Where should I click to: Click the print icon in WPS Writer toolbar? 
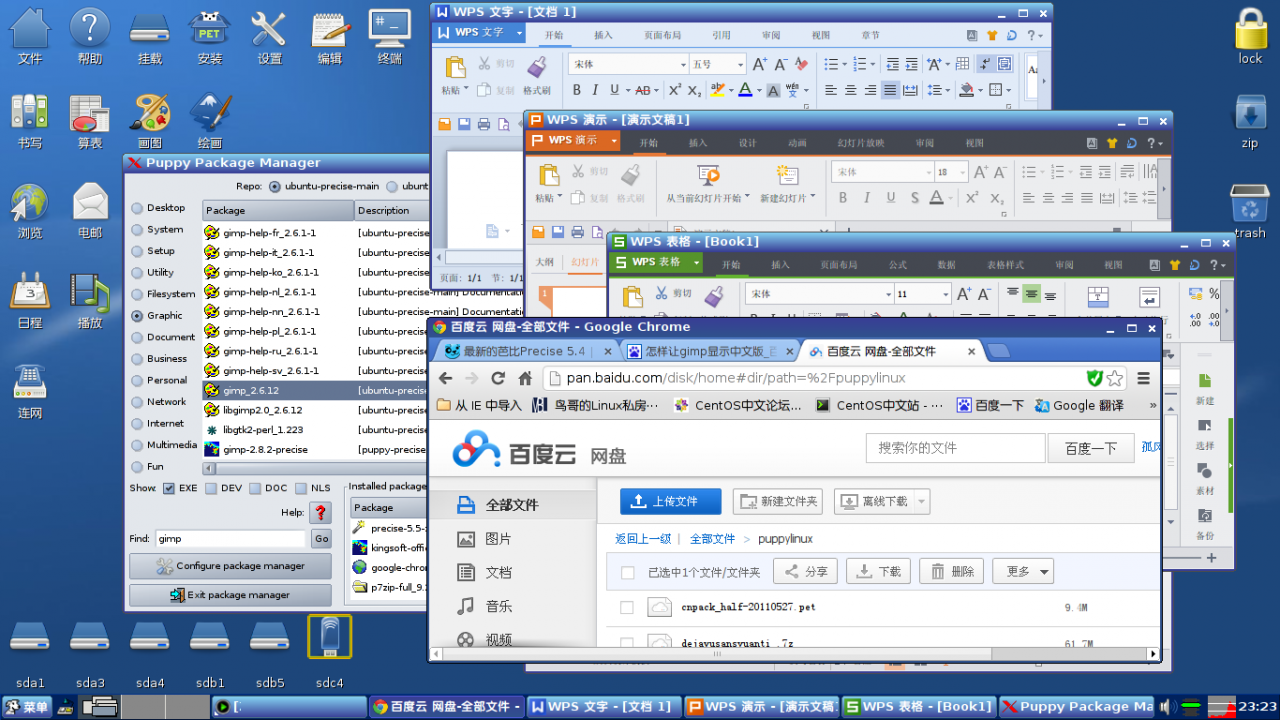(x=484, y=124)
